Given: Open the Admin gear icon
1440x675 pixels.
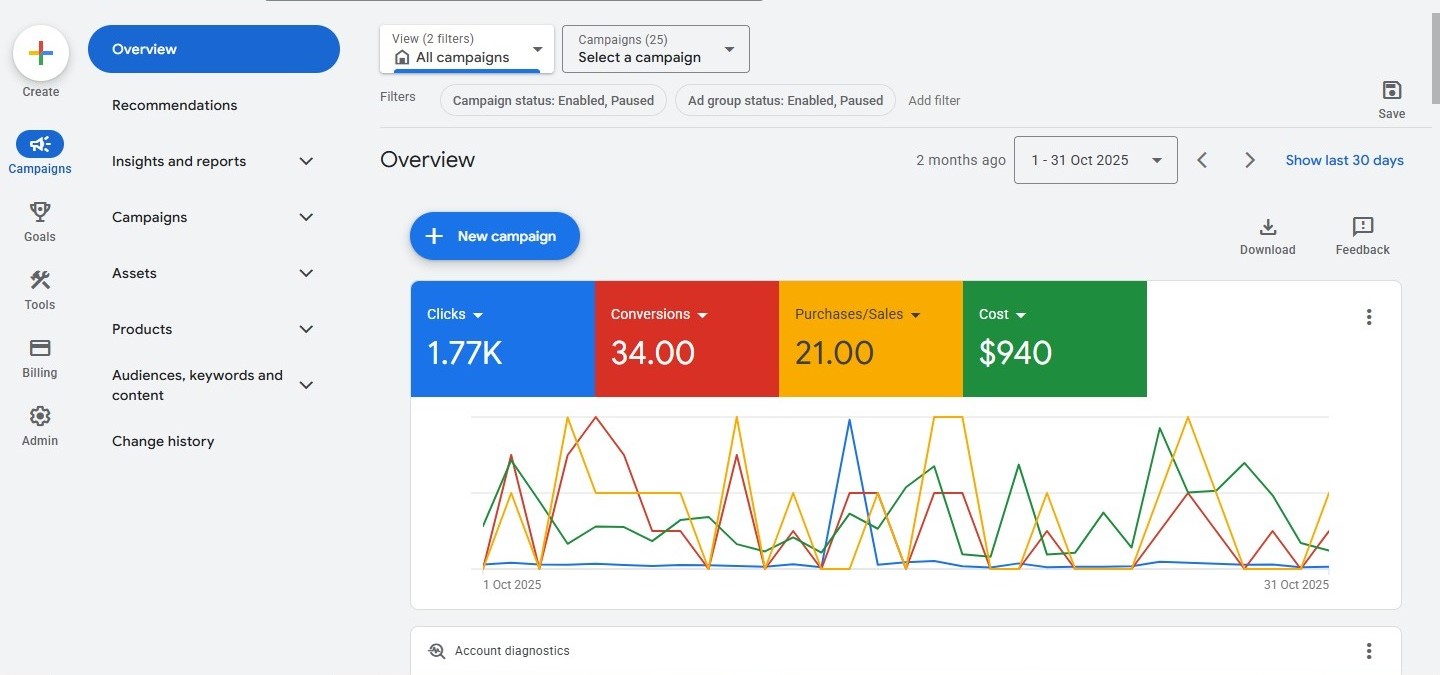Looking at the screenshot, I should coord(40,416).
